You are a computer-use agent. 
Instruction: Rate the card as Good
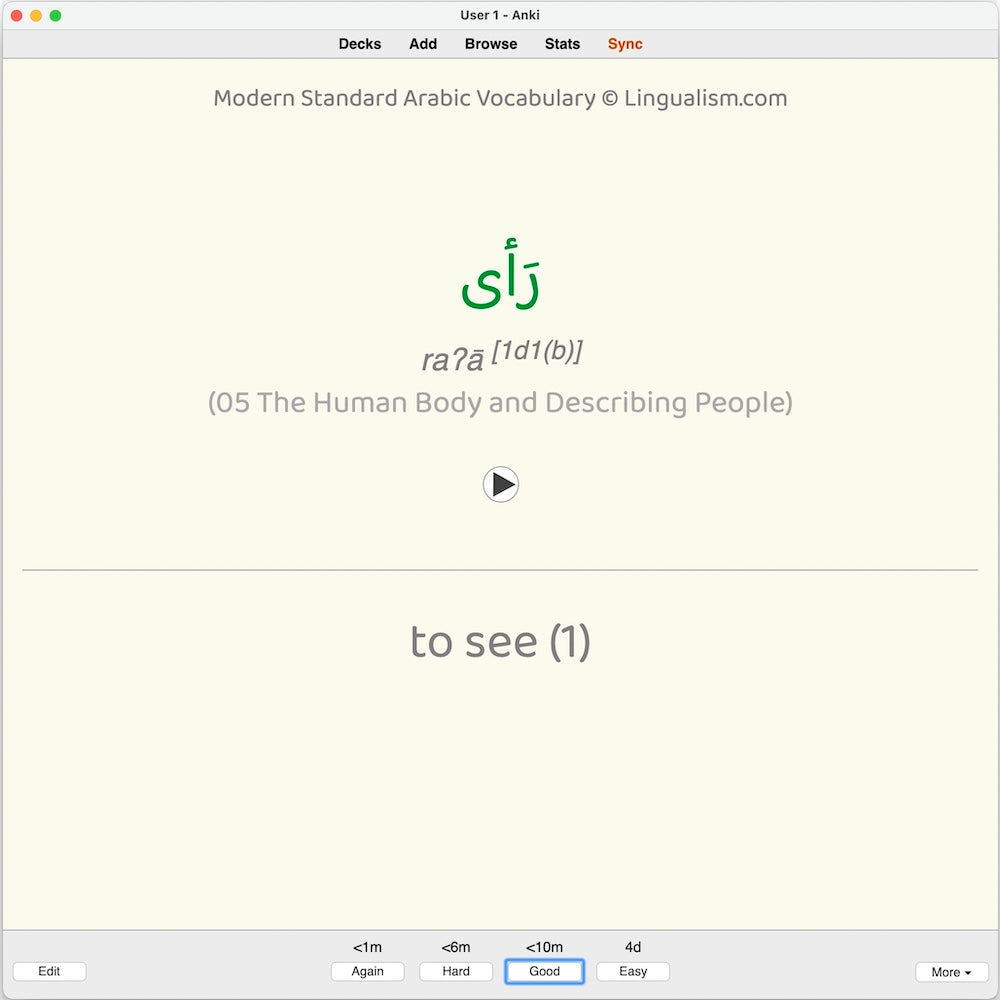[x=544, y=971]
